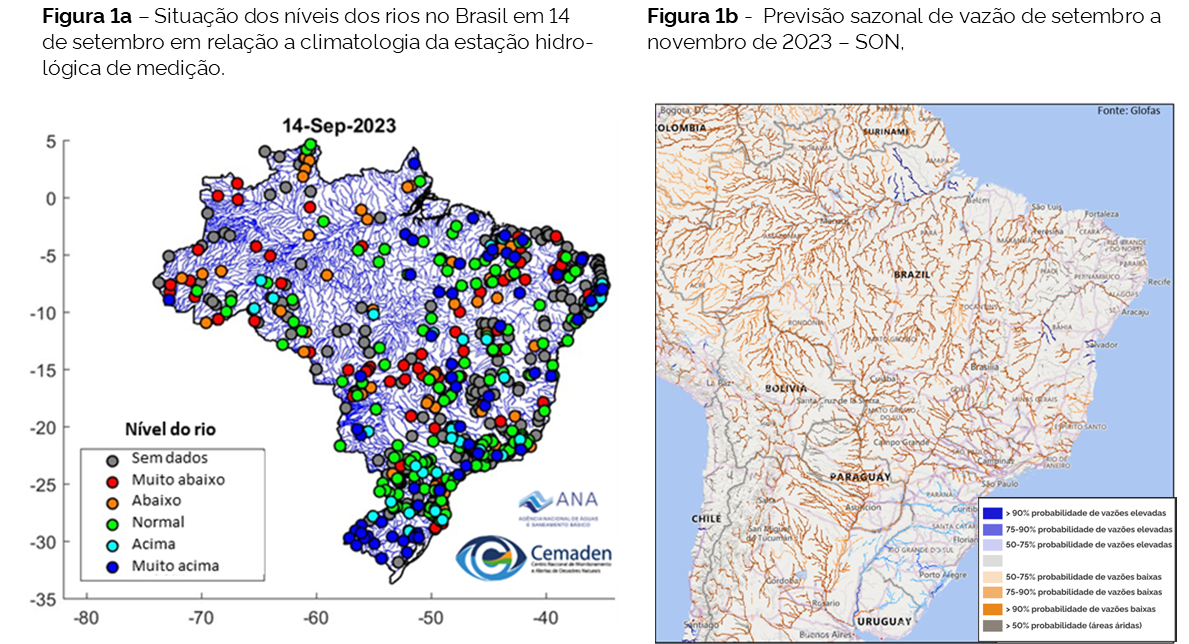The width and height of the screenshot is (1189, 644).
Task: Select the cyan 'Acima' legend dot
Action: tap(113, 545)
